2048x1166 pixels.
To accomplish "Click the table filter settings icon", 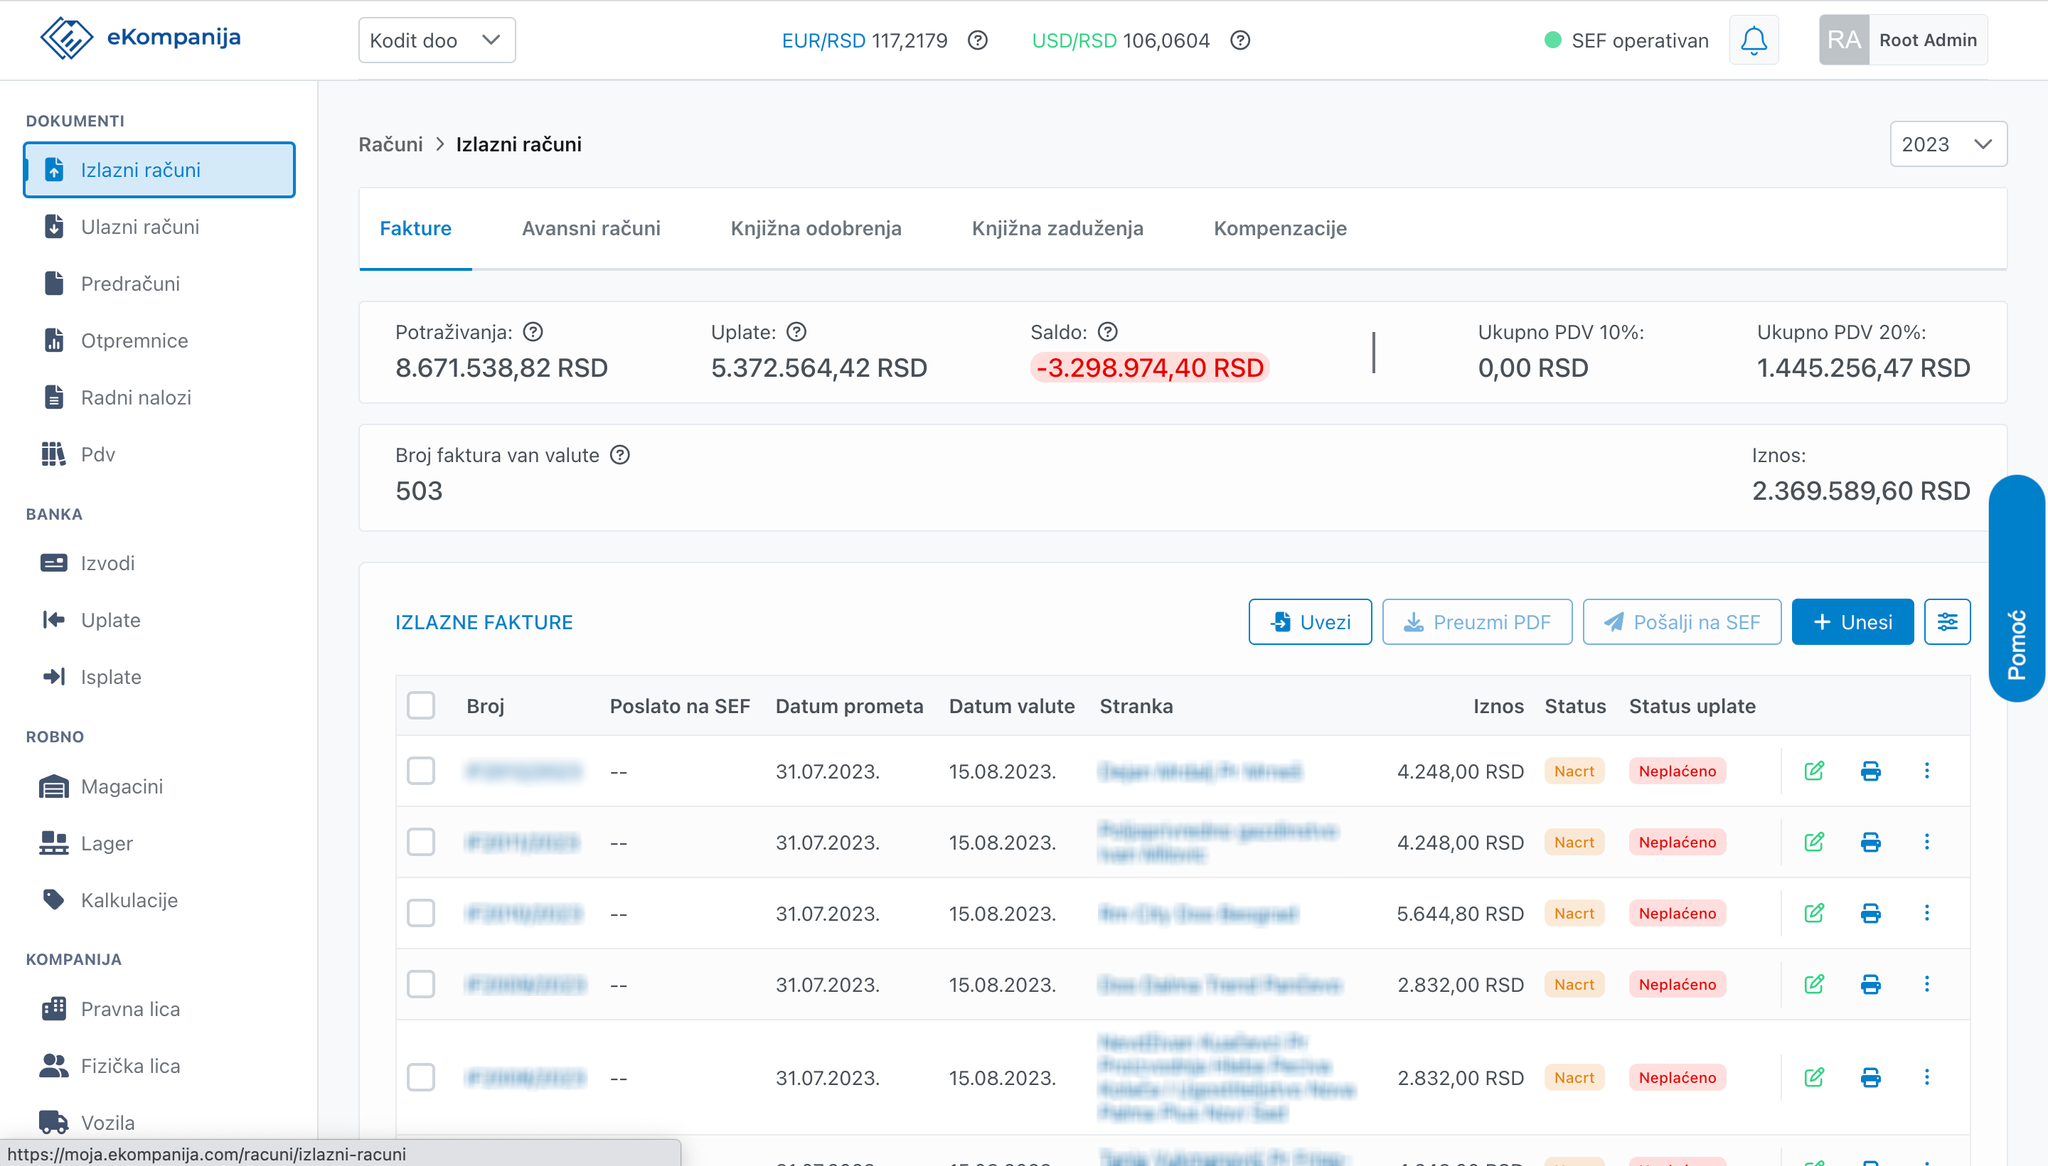I will click(x=1947, y=622).
